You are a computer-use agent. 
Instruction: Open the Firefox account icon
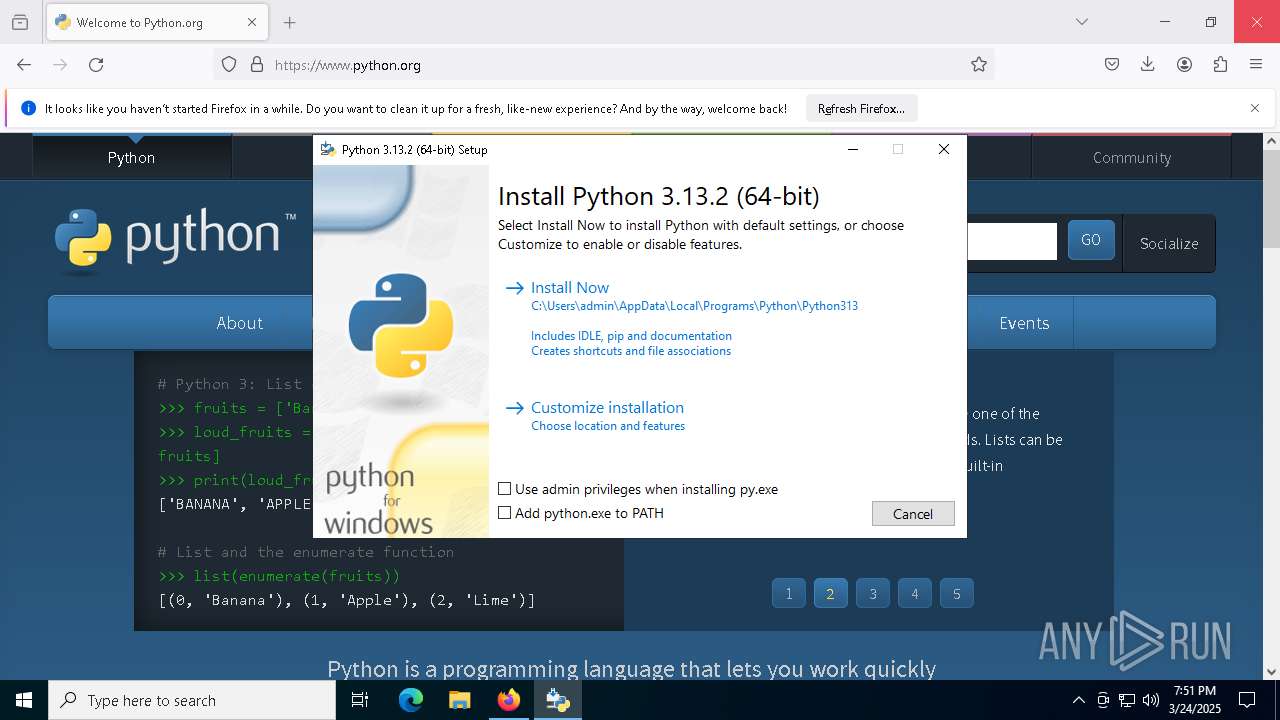1184,64
